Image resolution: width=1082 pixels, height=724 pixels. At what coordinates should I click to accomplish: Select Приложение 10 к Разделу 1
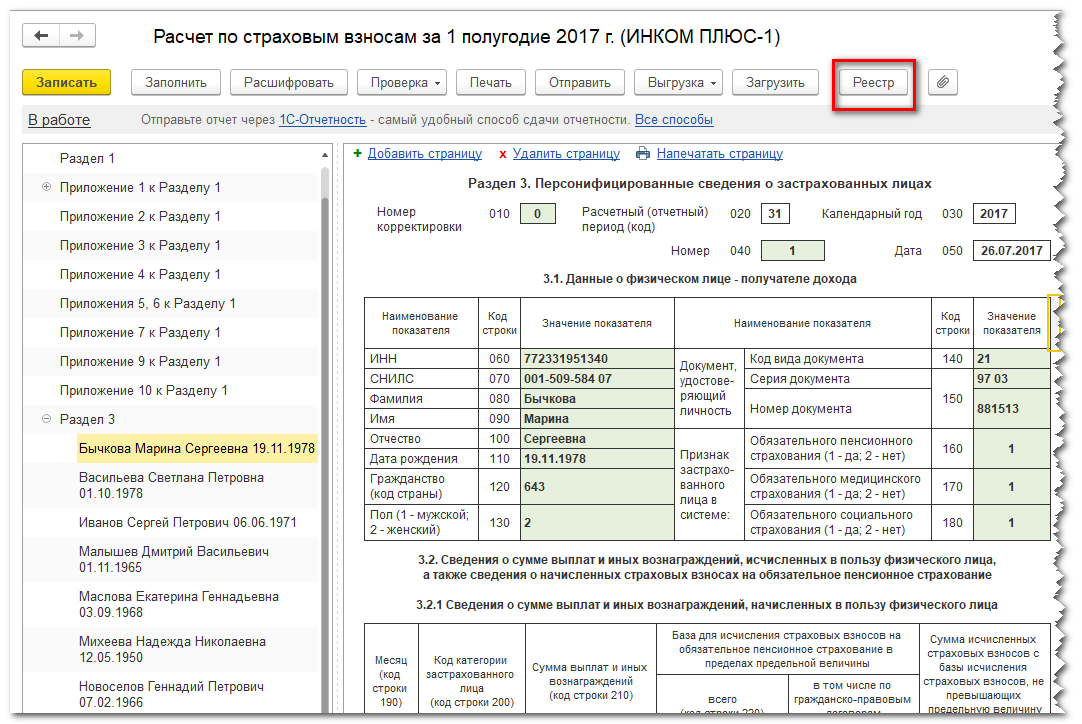144,390
